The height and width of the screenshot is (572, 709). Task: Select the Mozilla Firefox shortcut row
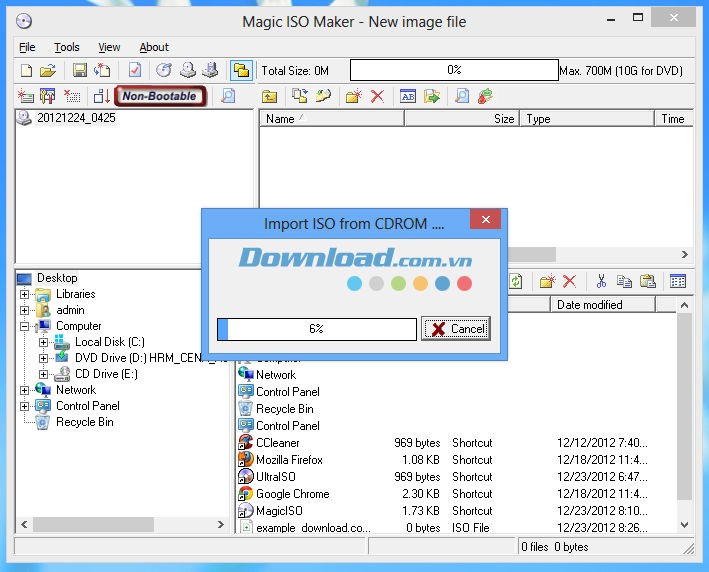click(289, 460)
